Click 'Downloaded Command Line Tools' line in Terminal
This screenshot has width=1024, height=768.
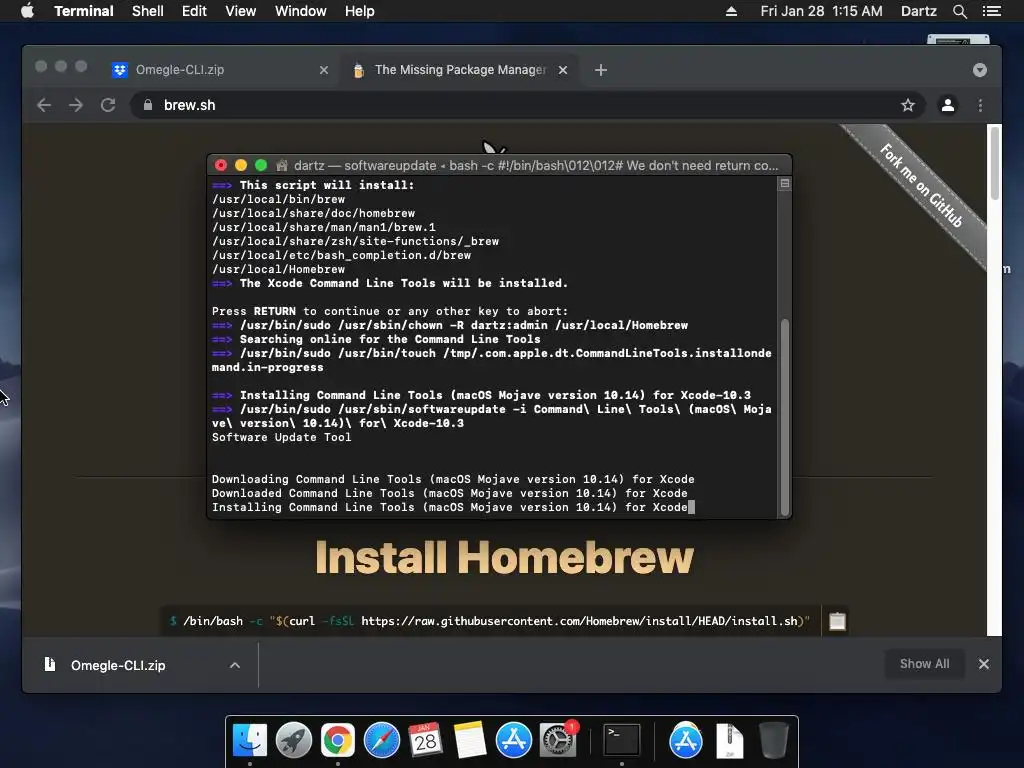(x=449, y=494)
